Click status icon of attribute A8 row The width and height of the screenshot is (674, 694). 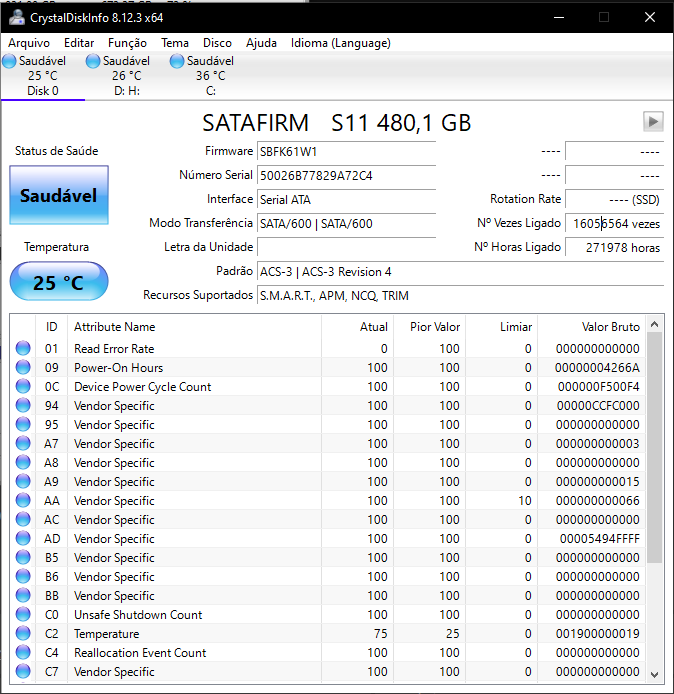[x=23, y=463]
